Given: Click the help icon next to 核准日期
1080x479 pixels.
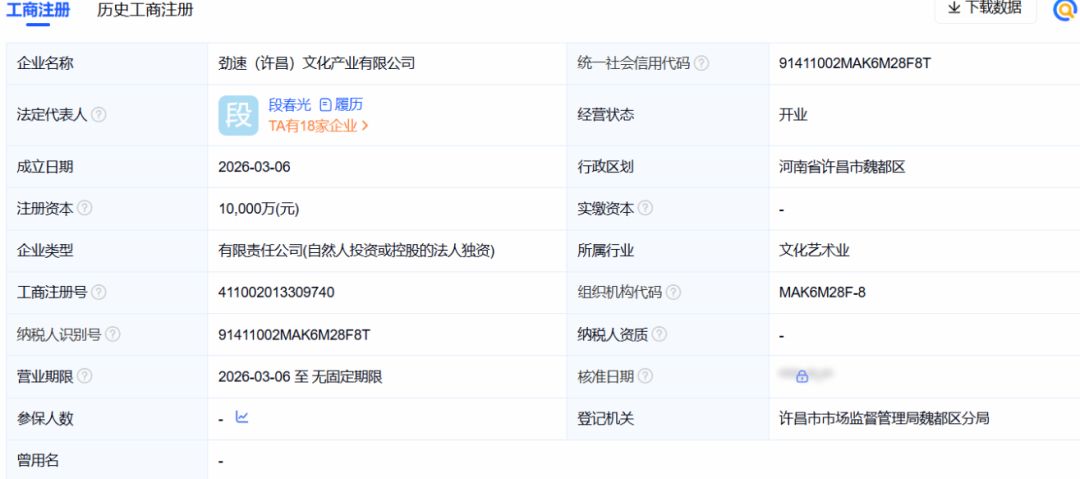Looking at the screenshot, I should coord(645,376).
